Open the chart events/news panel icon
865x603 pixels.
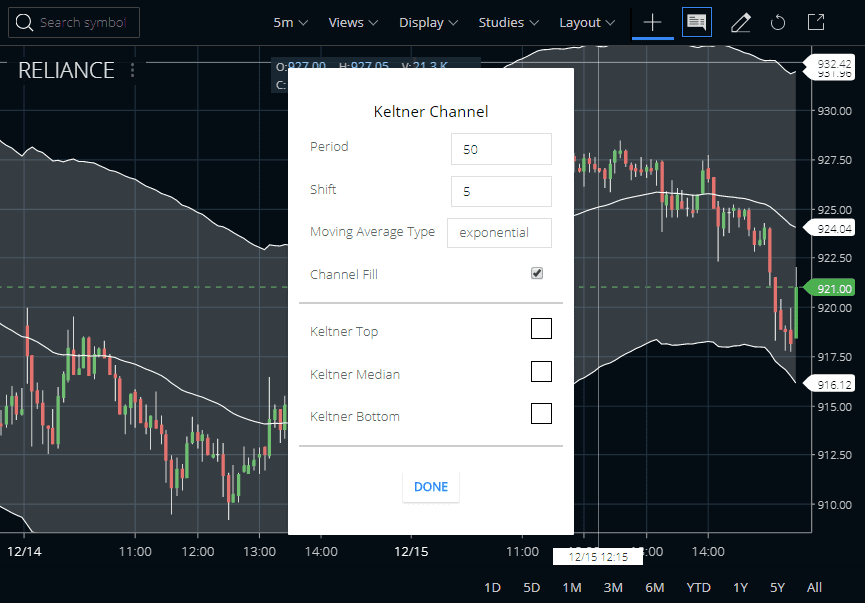(x=696, y=22)
